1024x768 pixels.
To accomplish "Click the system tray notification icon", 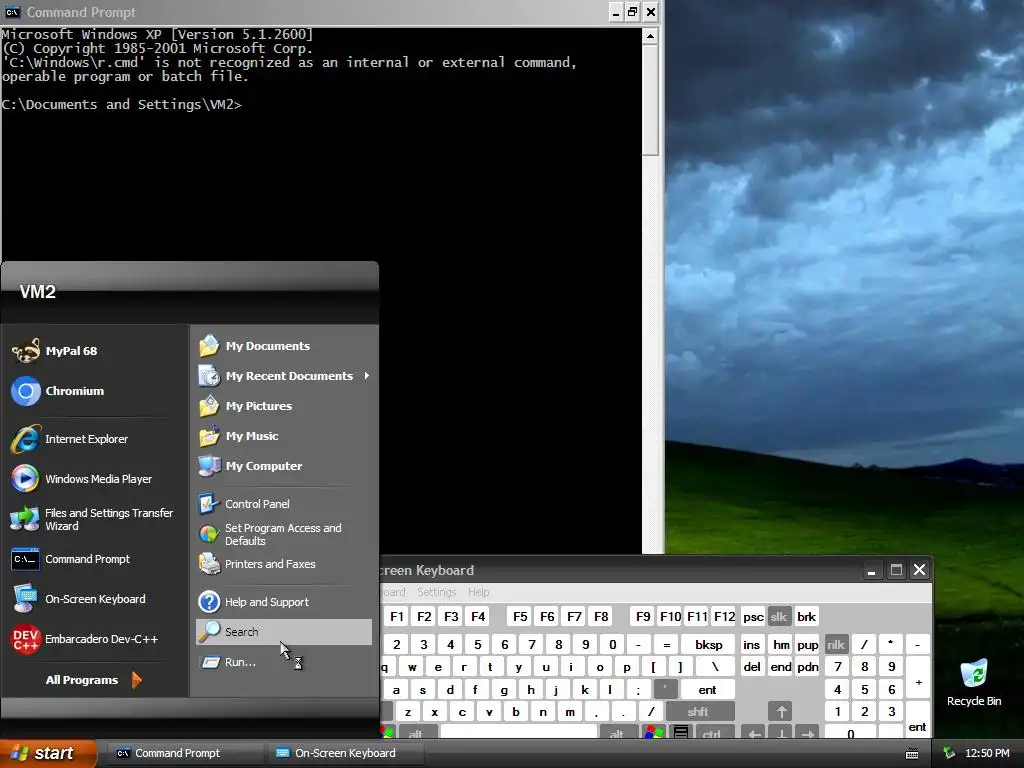I will (950, 754).
